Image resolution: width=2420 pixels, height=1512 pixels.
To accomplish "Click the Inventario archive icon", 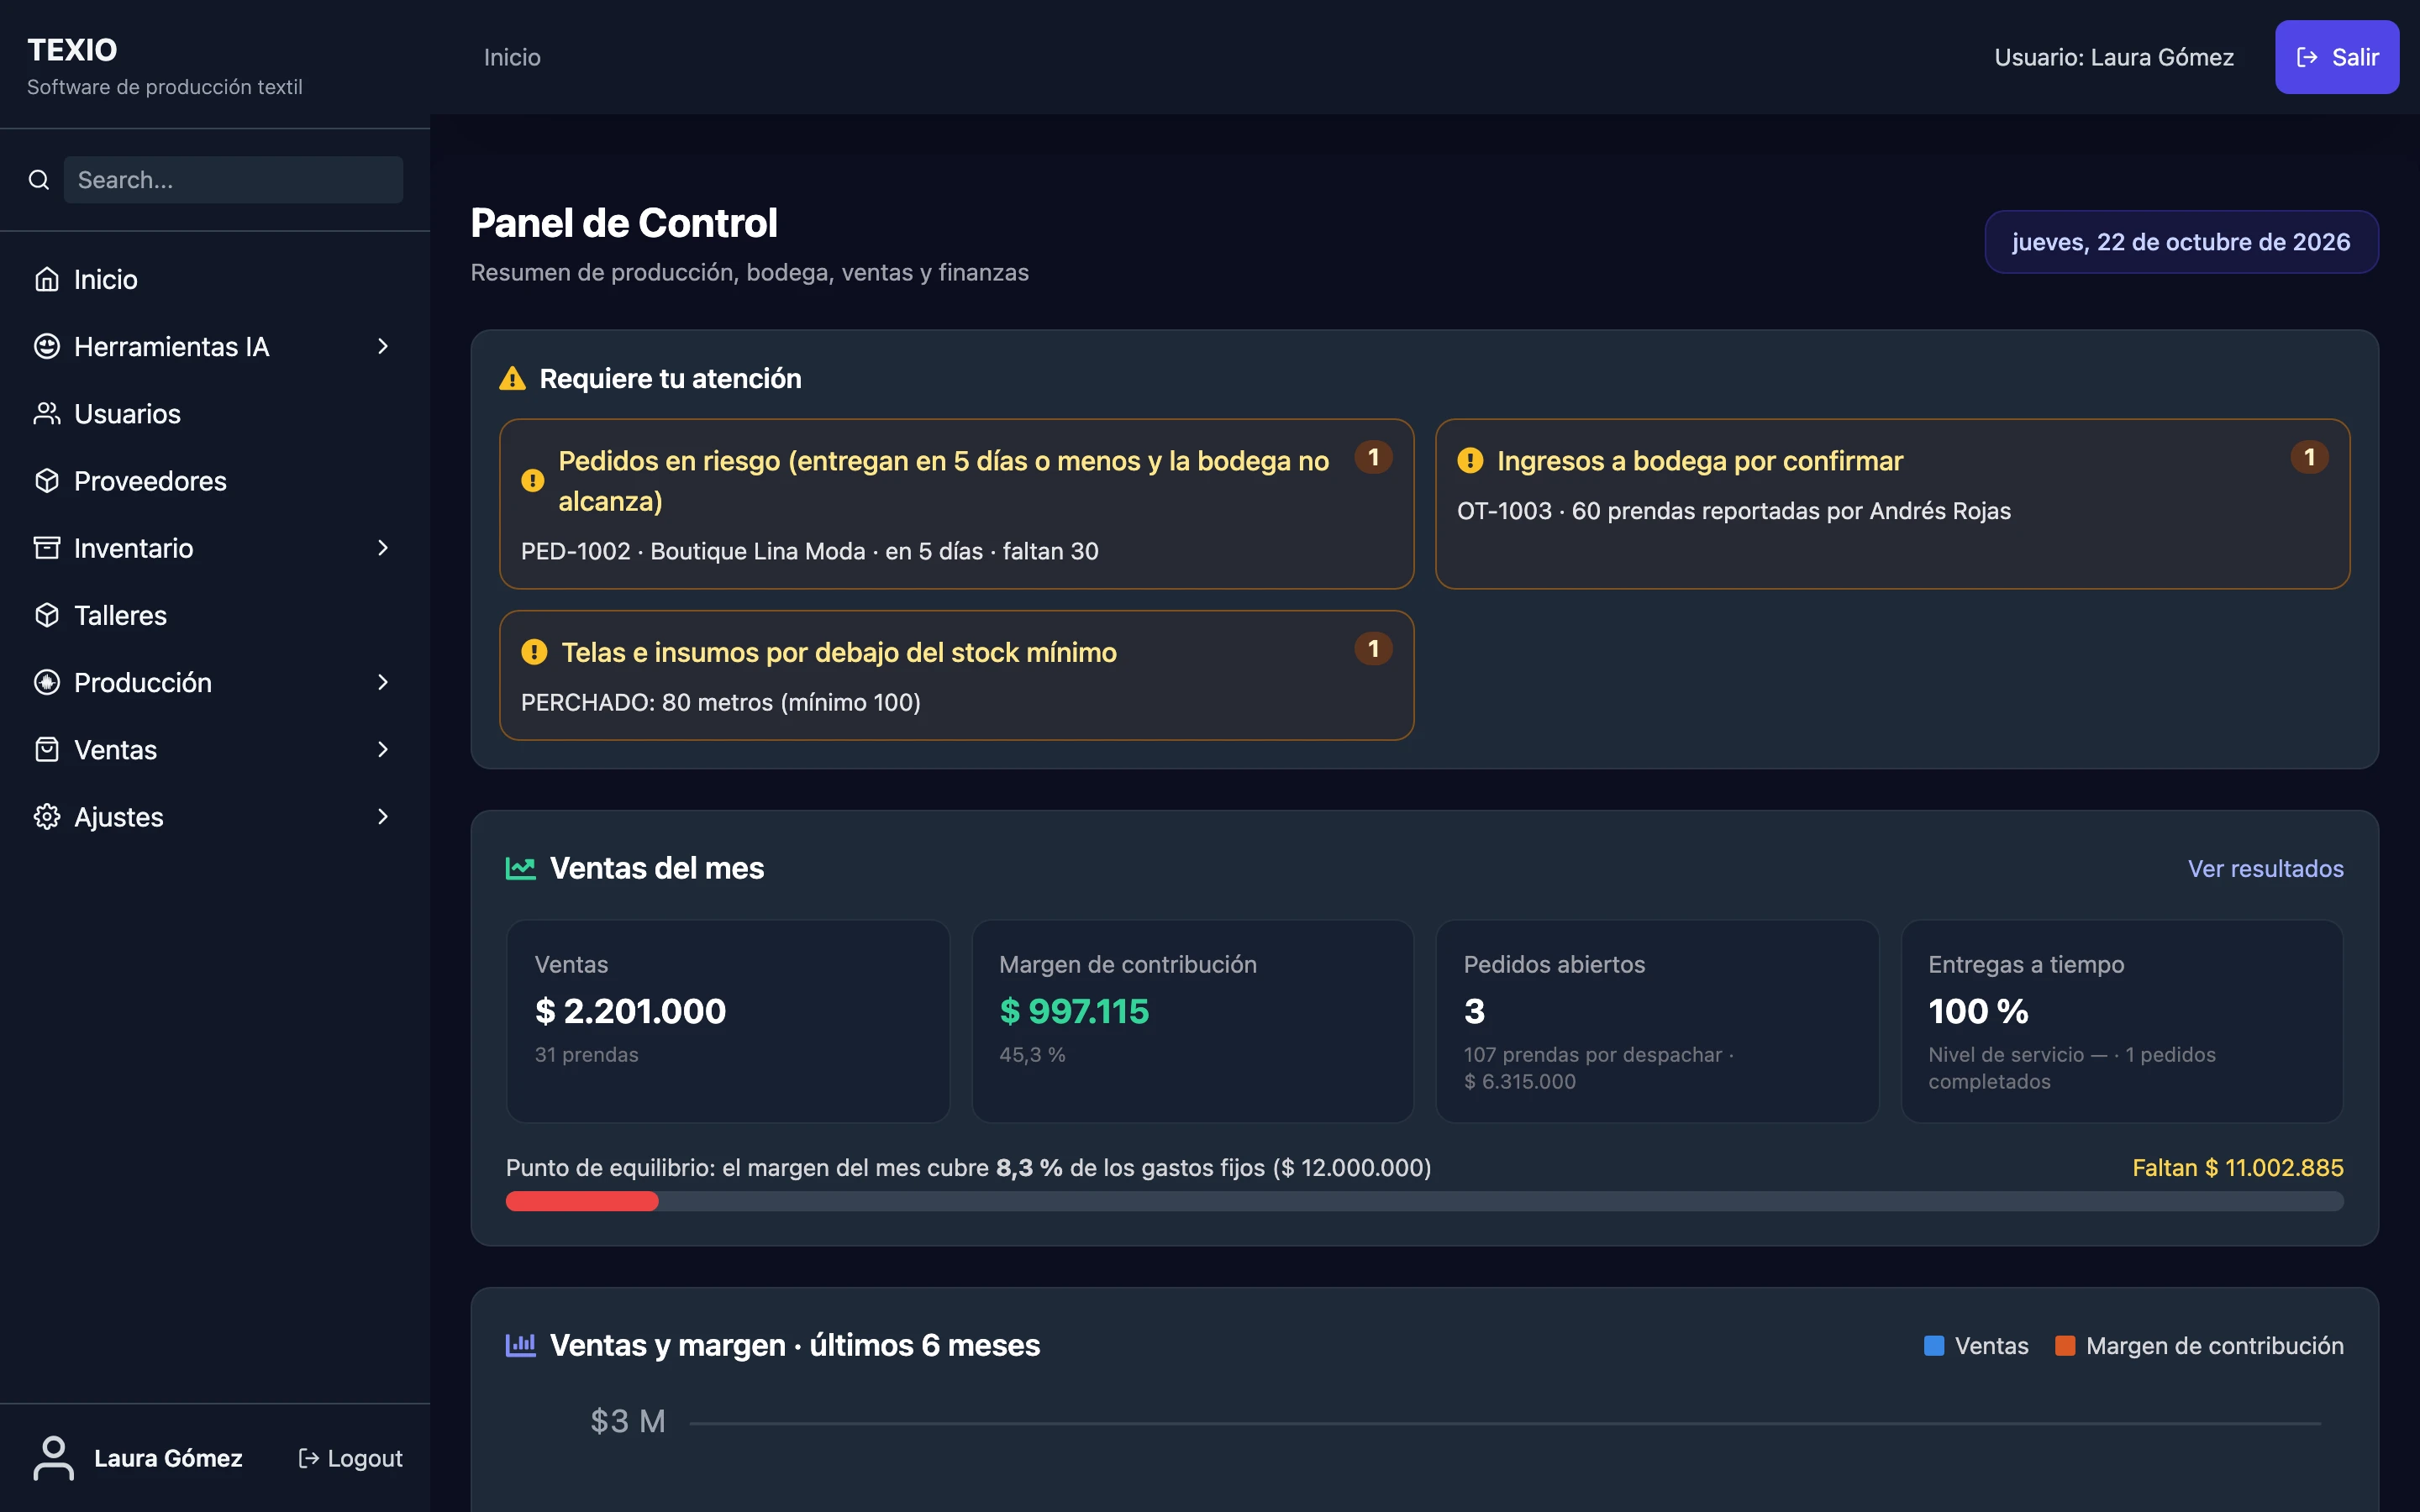I will 47,547.
